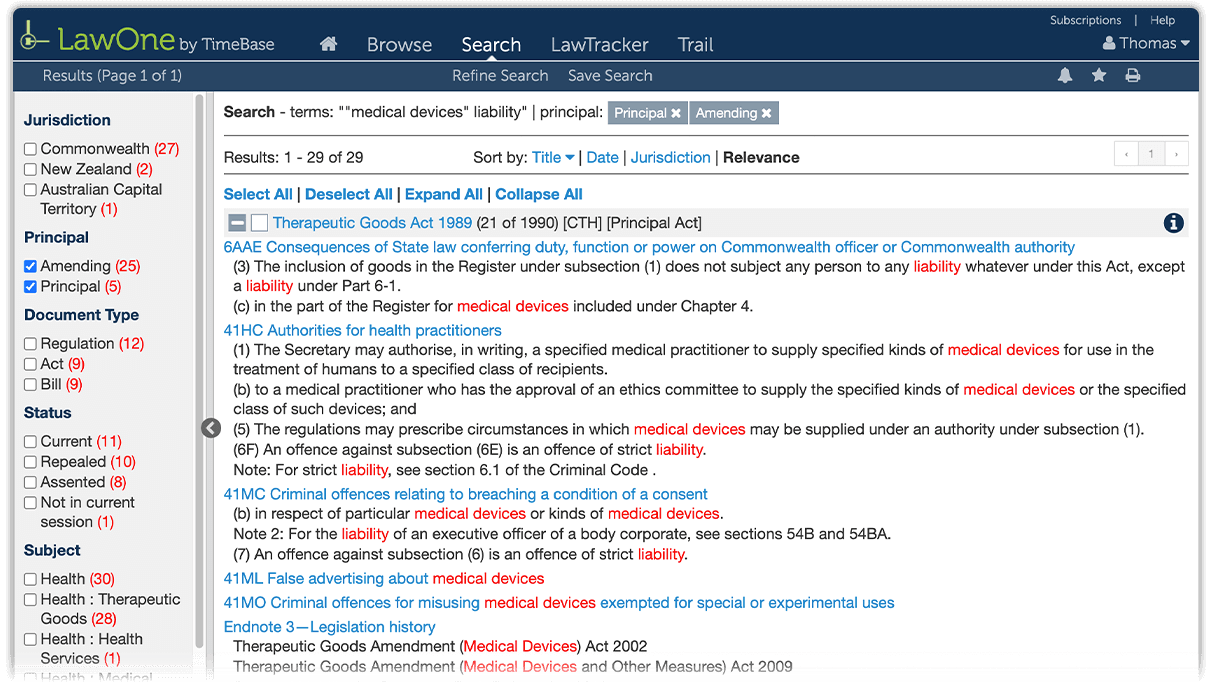
Task: Collapse Therapeutic Goods Act with minus button
Action: coord(237,223)
